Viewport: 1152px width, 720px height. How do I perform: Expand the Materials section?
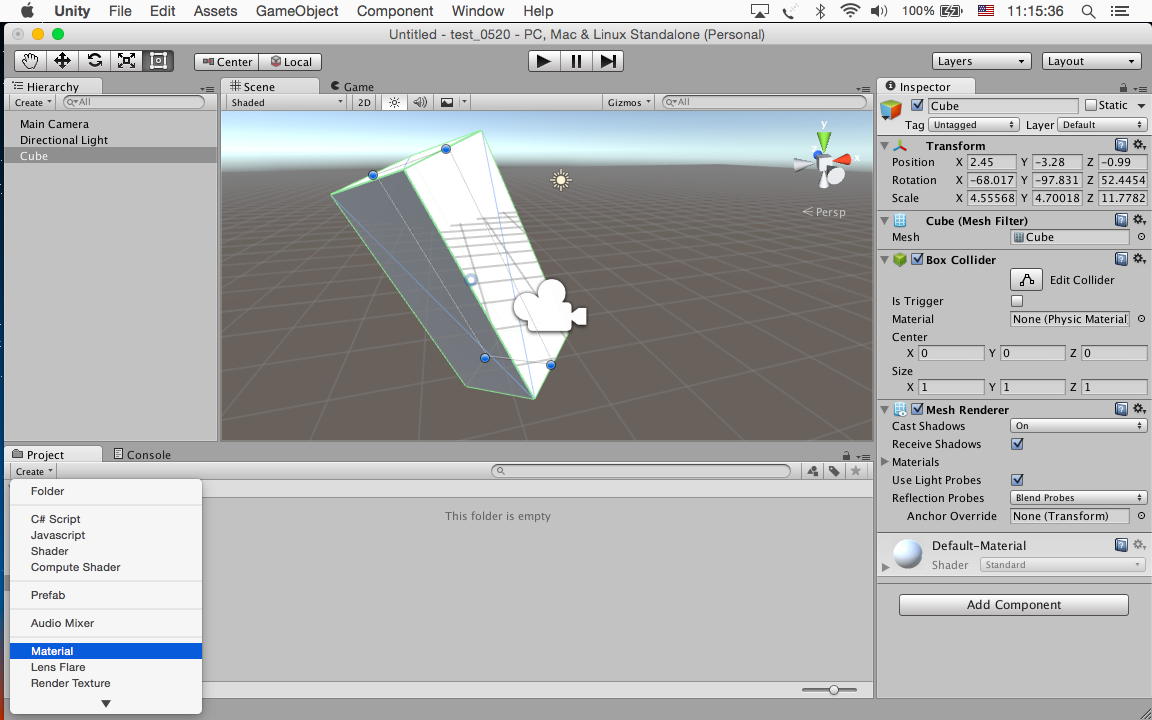click(x=885, y=462)
